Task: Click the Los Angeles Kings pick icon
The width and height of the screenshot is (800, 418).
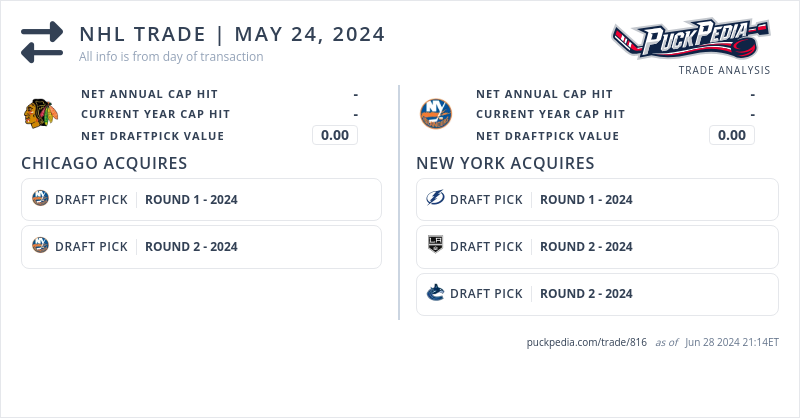Action: pyautogui.click(x=435, y=246)
